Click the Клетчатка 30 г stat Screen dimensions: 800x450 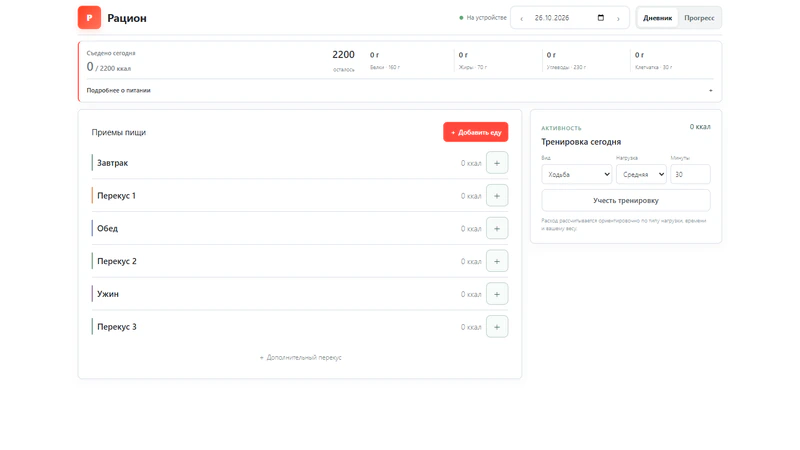pyautogui.click(x=653, y=60)
